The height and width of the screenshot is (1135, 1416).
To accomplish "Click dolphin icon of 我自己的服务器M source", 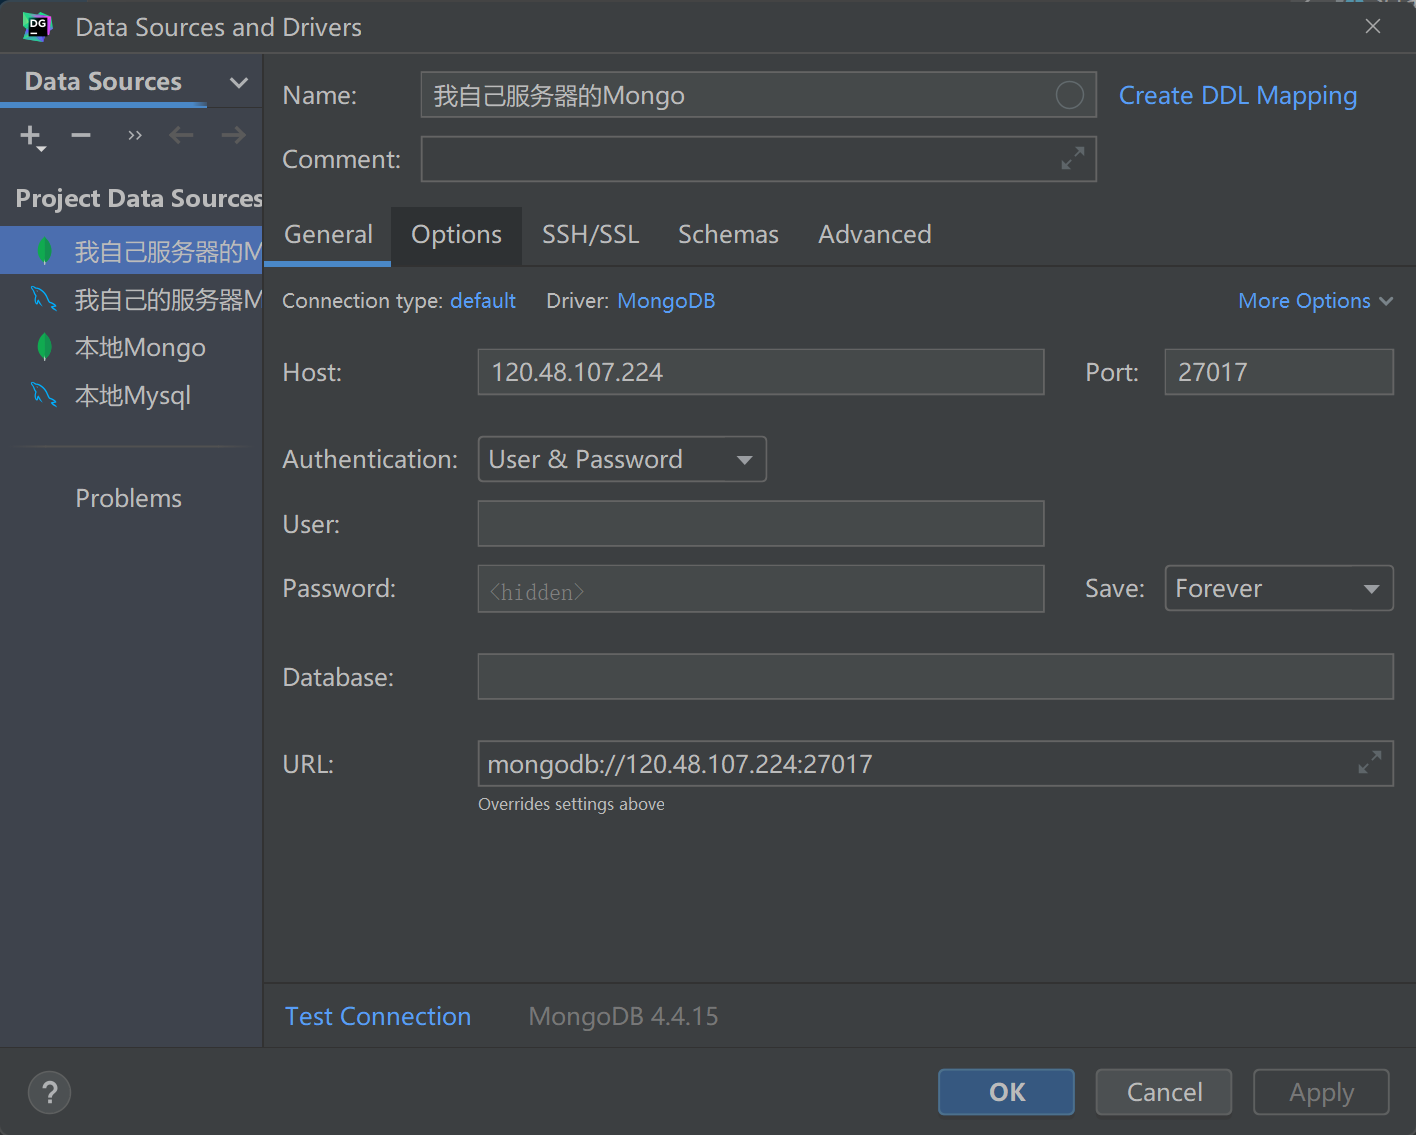I will click(x=44, y=299).
